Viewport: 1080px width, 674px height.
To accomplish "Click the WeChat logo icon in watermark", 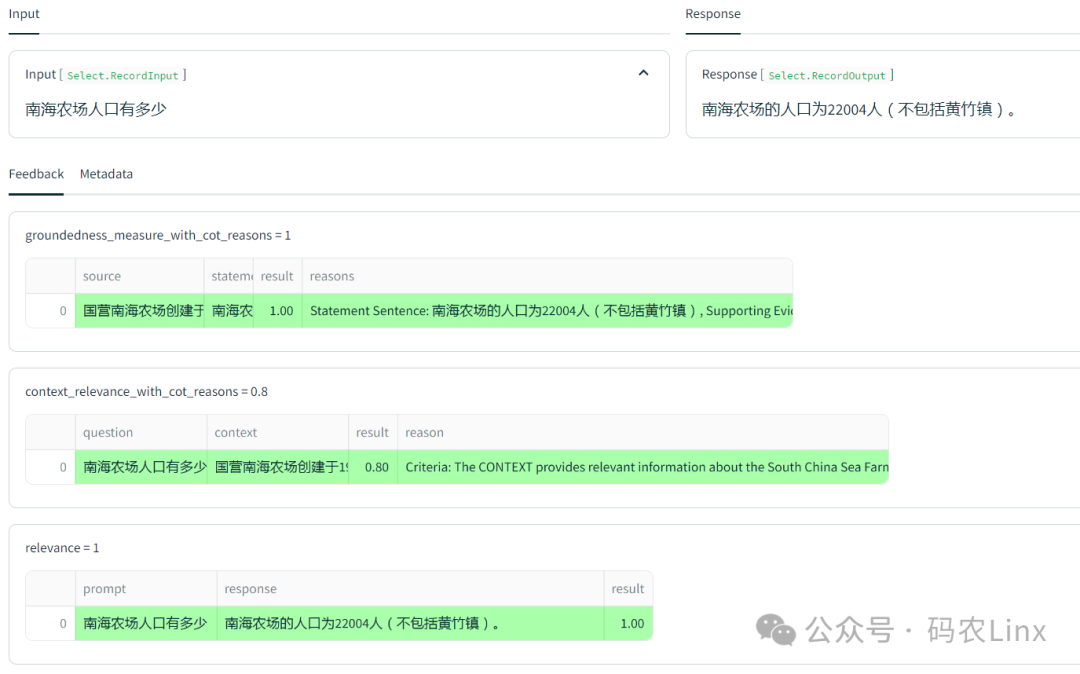I will point(776,630).
